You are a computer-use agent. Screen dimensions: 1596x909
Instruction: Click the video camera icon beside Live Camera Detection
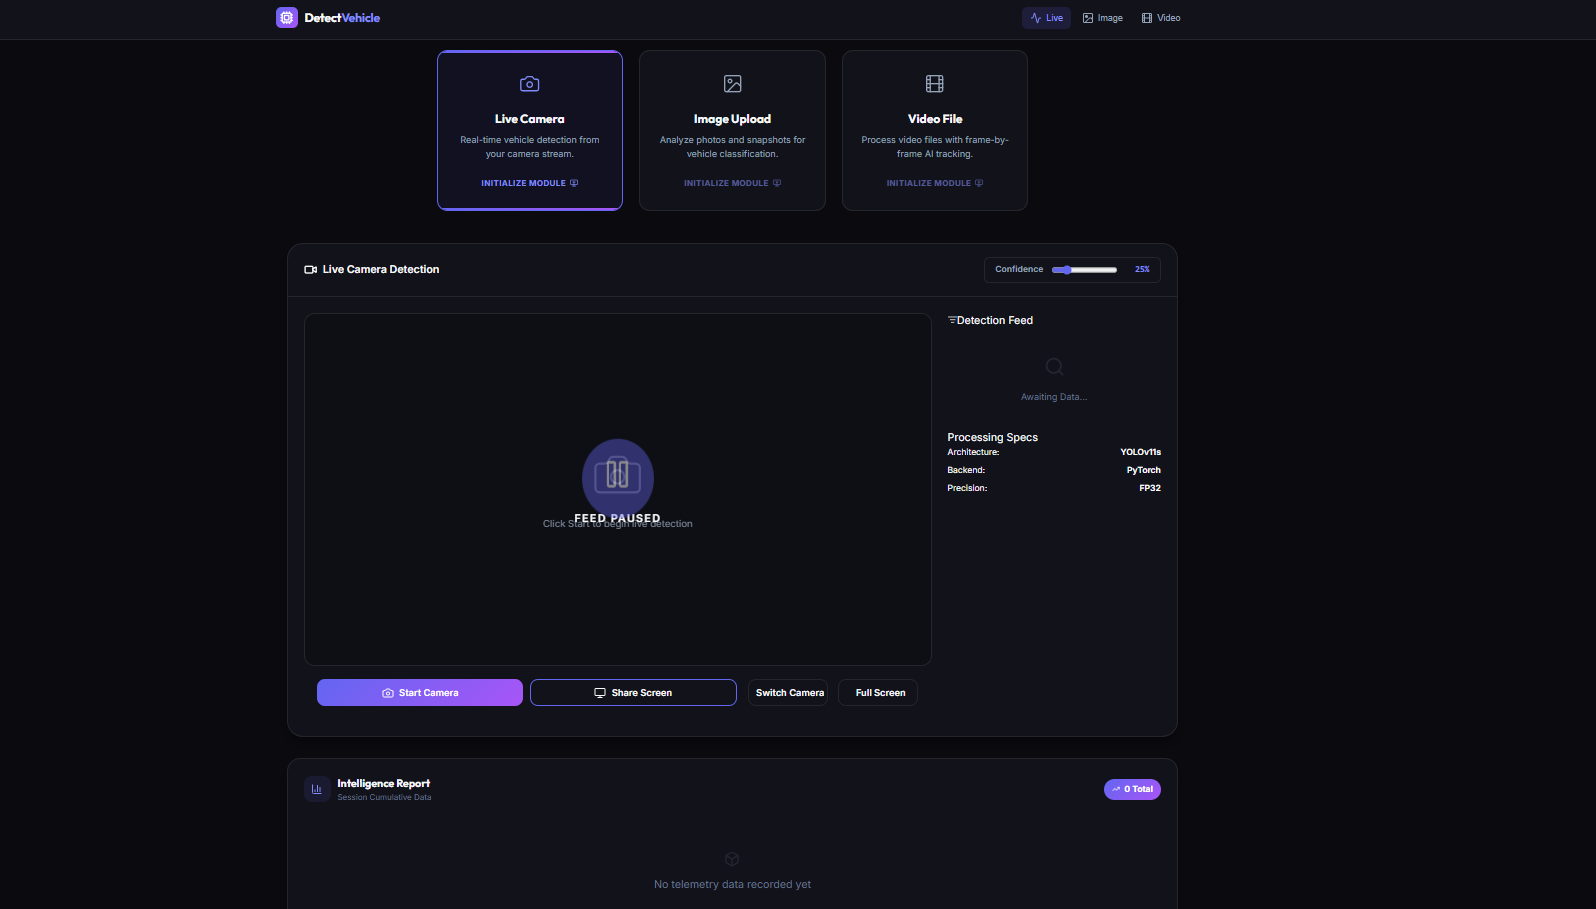(x=311, y=270)
